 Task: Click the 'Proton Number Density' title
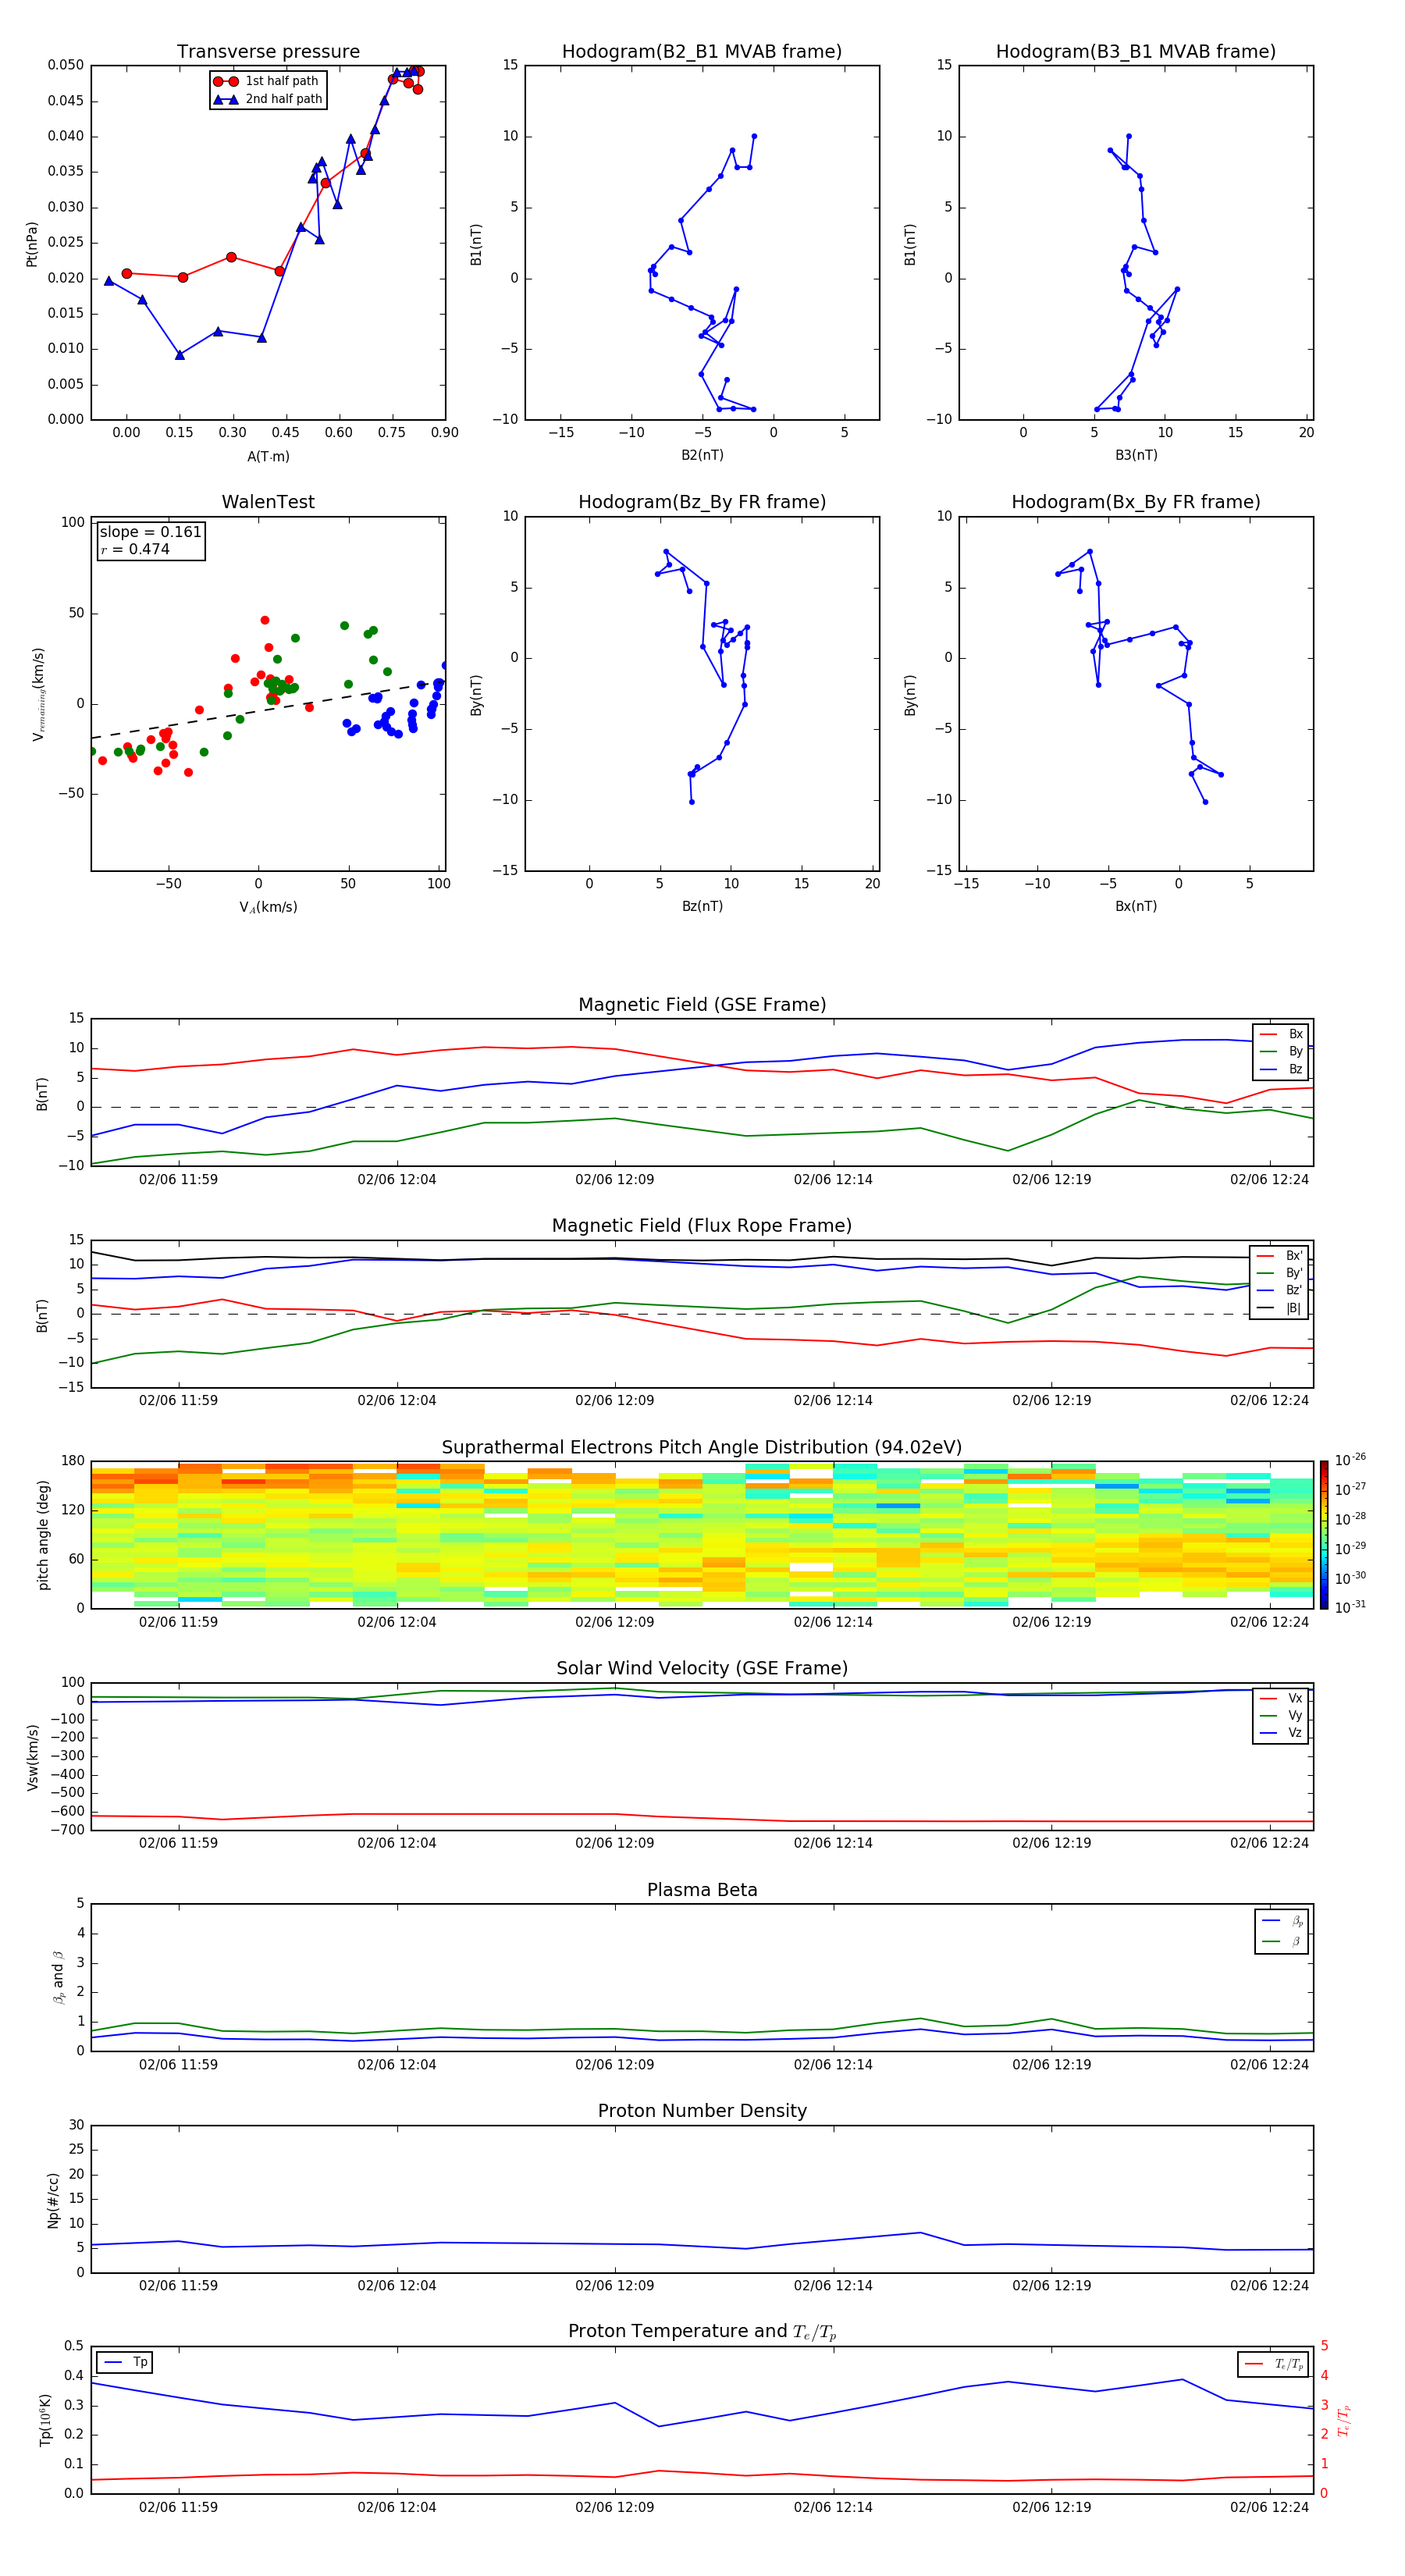pyautogui.click(x=702, y=2111)
